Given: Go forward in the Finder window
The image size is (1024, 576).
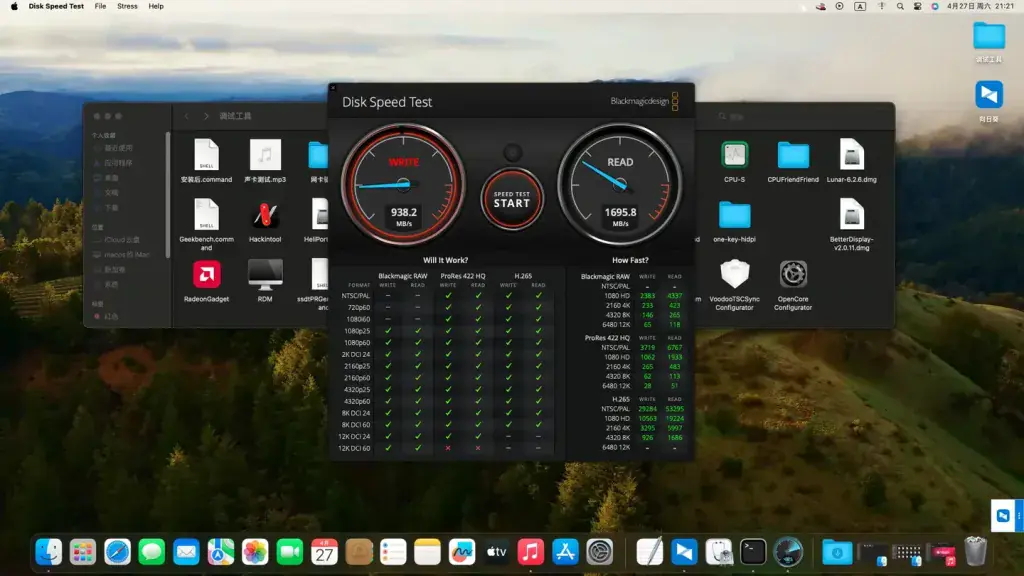Looking at the screenshot, I should pyautogui.click(x=206, y=116).
